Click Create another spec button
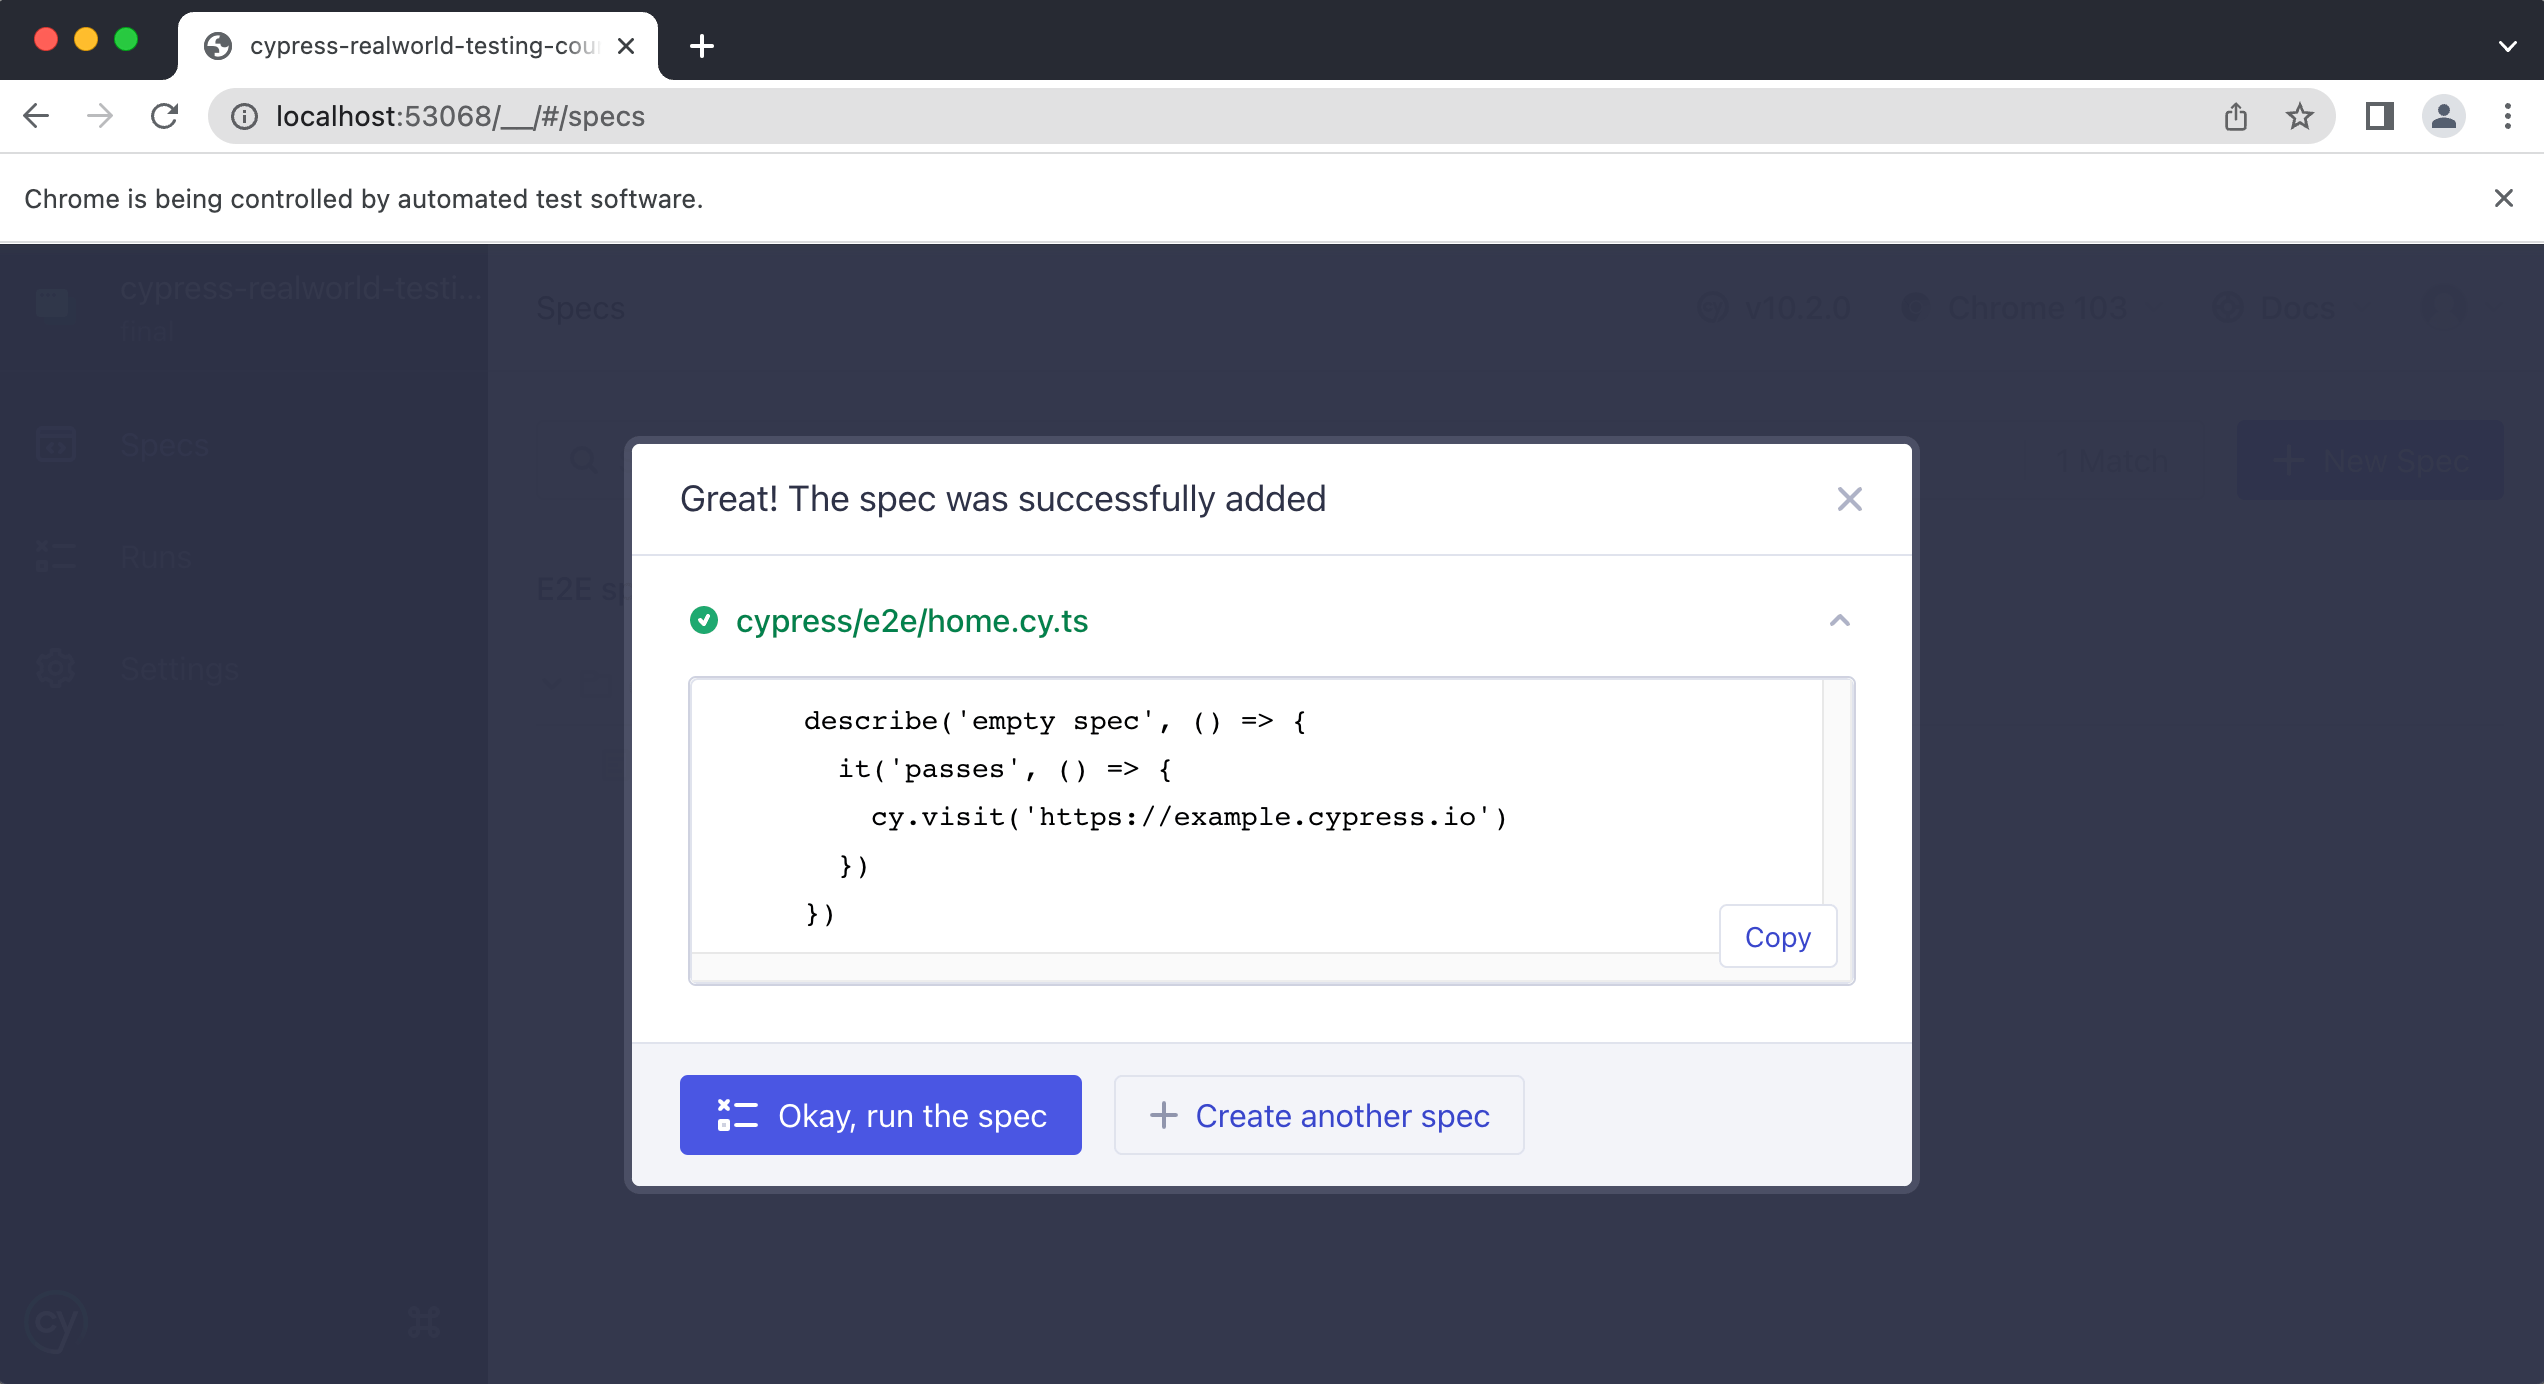 point(1319,1115)
